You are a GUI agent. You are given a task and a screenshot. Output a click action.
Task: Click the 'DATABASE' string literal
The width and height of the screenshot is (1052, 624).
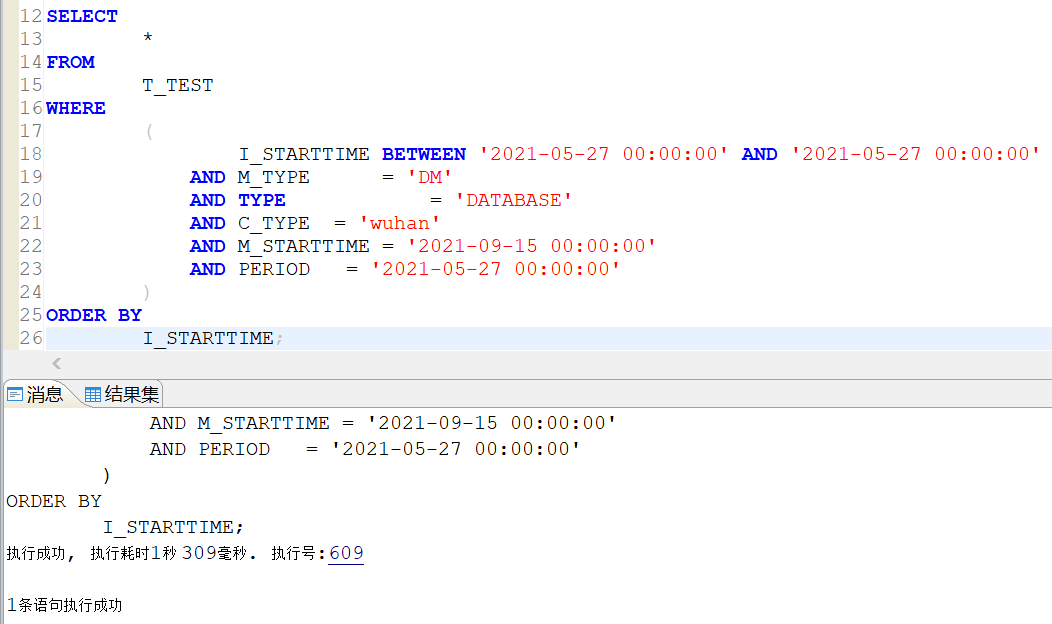tap(514, 200)
